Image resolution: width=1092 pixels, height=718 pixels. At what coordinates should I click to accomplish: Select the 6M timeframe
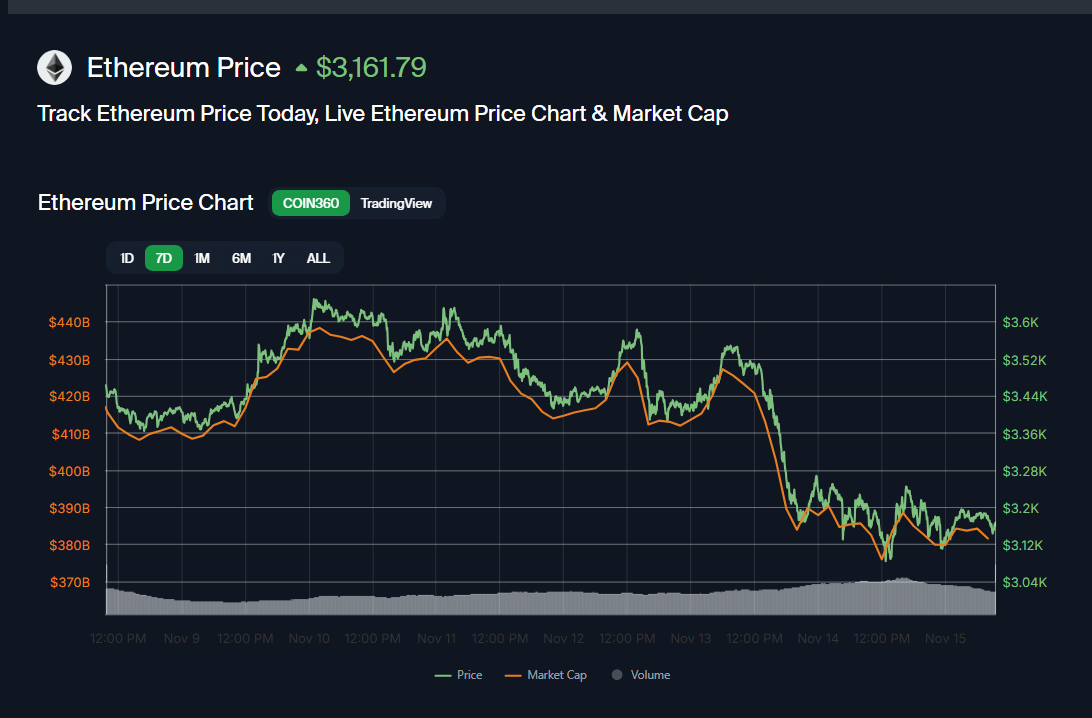240,258
